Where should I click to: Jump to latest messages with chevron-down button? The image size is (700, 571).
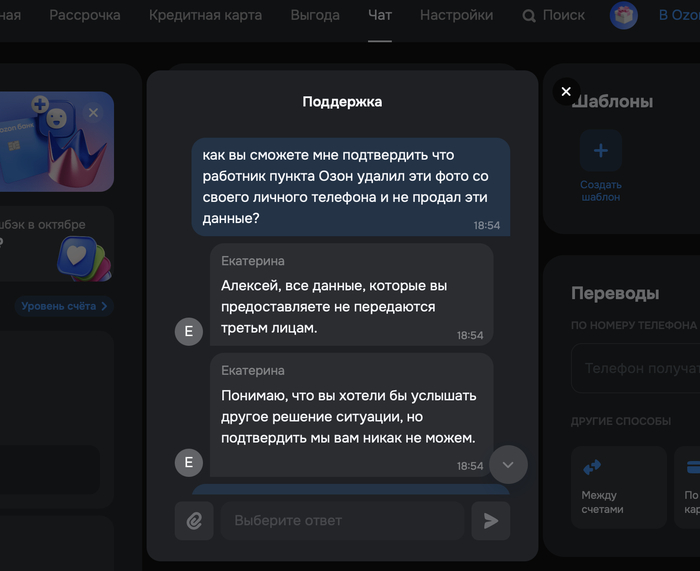pos(508,464)
